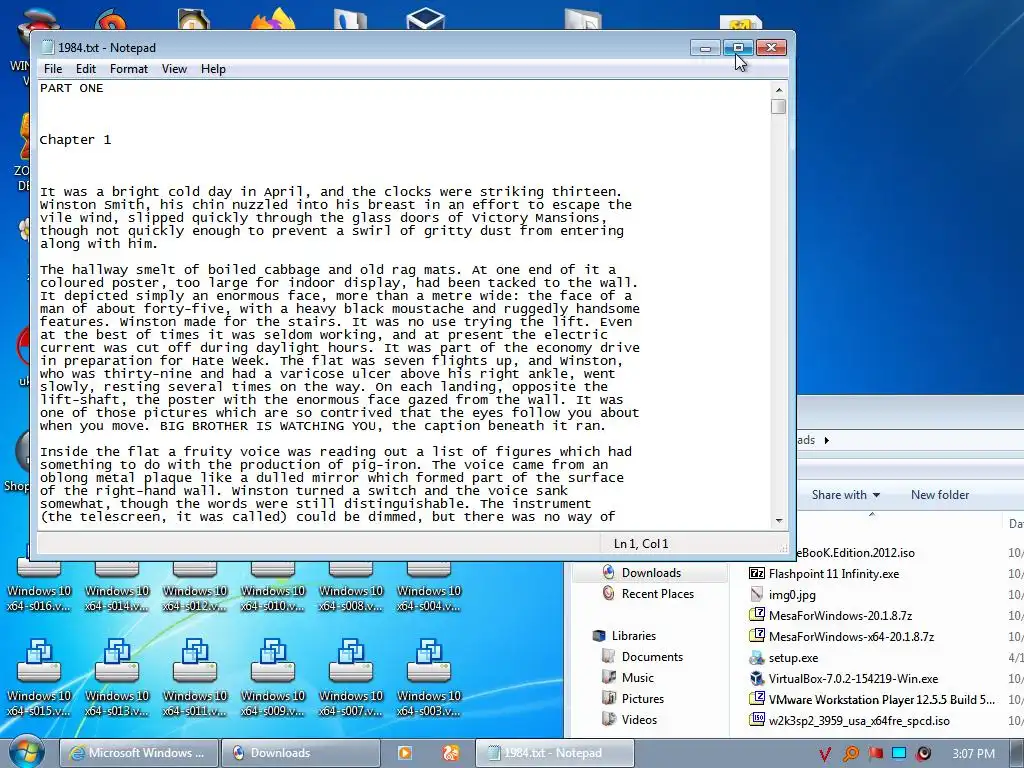Switch to Microsoft Windows Internet Explorer taskbar button
1024x768 pixels.
[x=139, y=753]
